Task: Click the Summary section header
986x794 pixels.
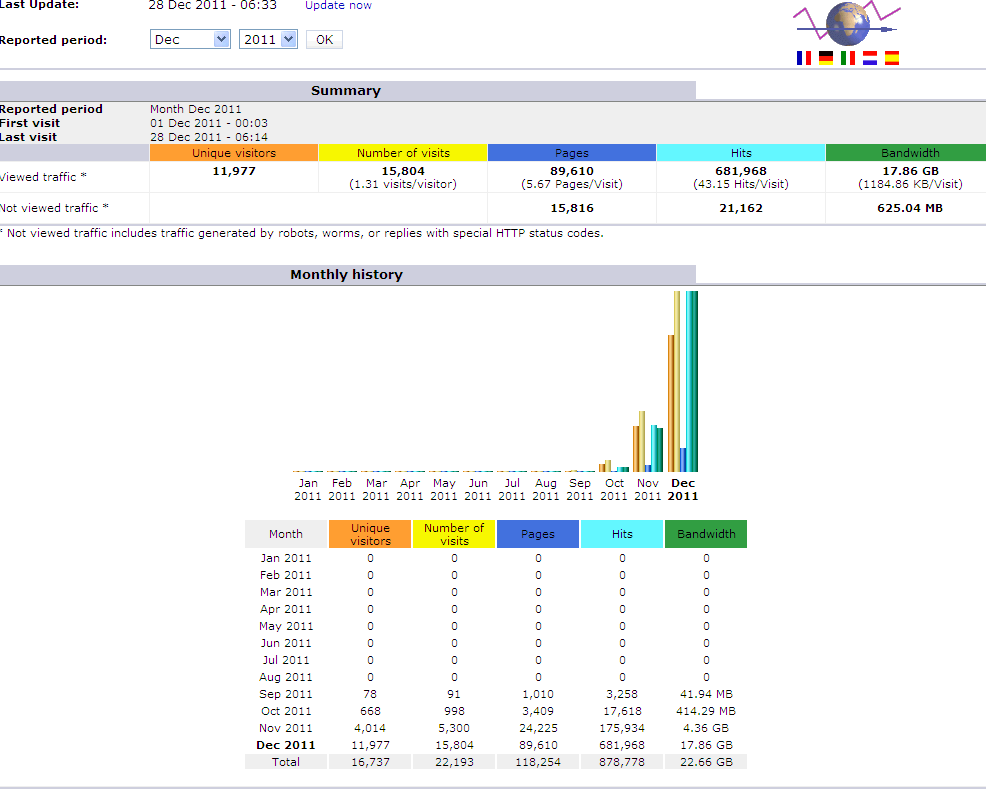Action: click(x=346, y=91)
